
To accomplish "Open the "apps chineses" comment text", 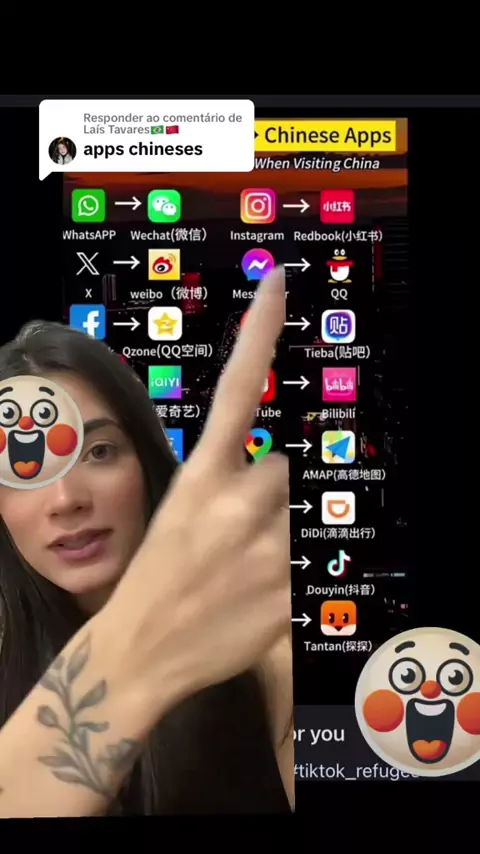I will tap(143, 149).
